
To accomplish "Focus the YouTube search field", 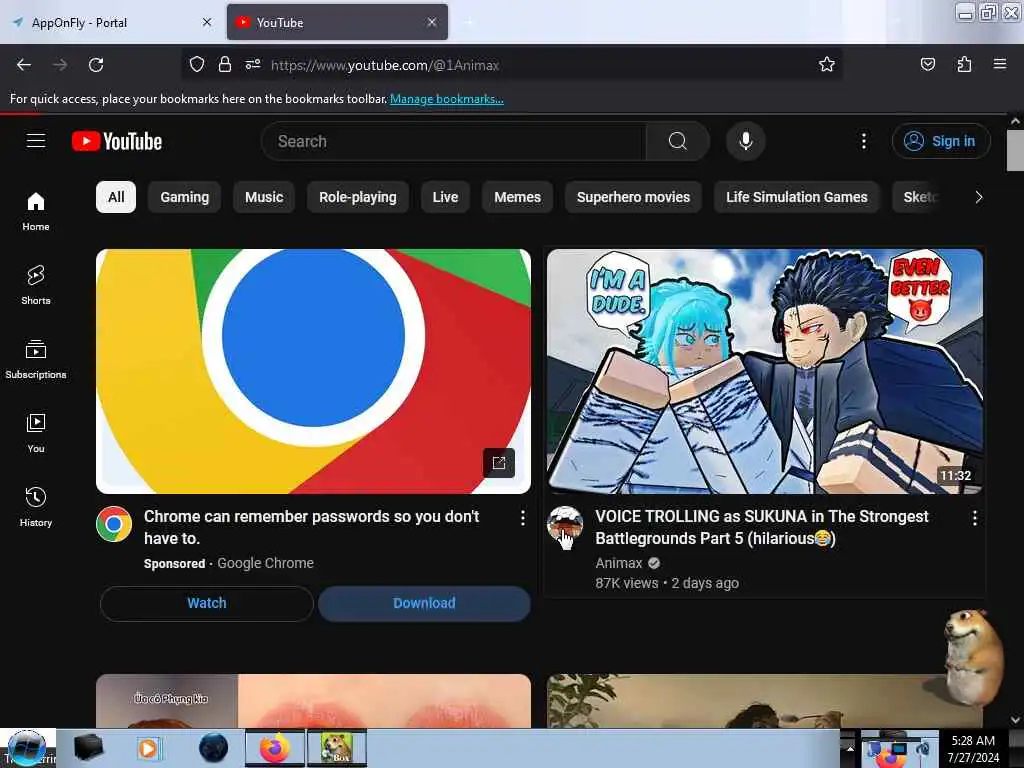I will click(454, 141).
